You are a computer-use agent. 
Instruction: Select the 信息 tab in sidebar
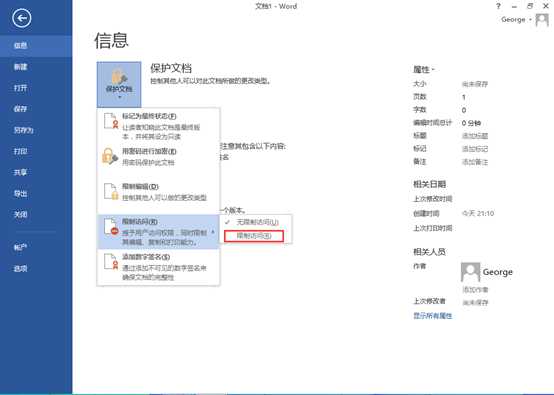pyautogui.click(x=36, y=46)
